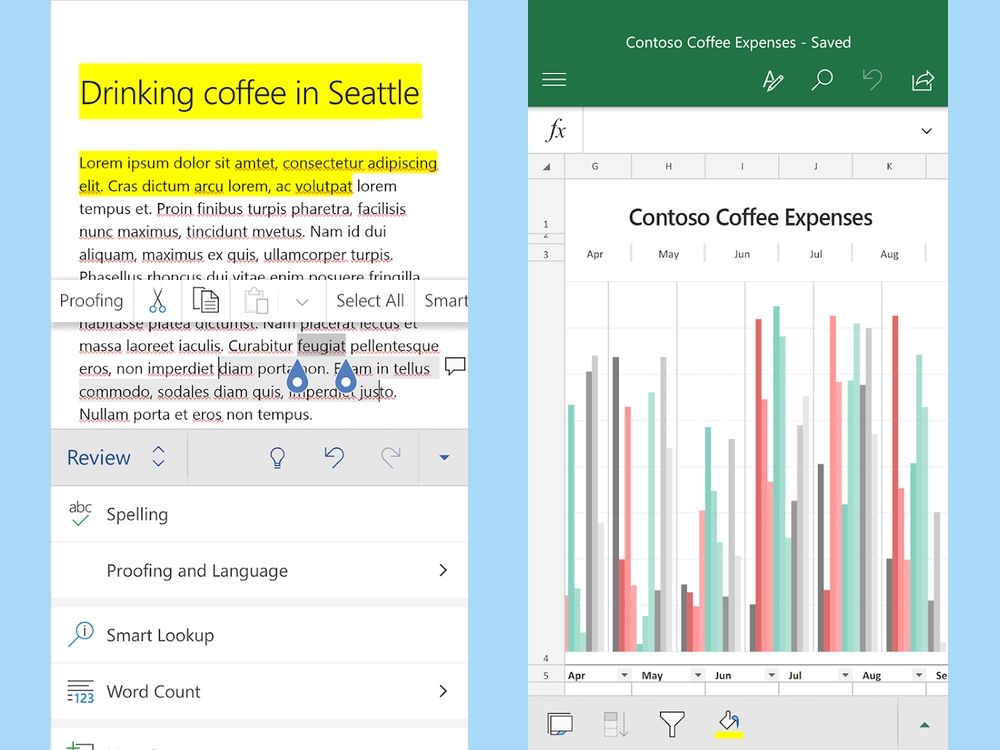
Task: Copy text using the copy icon
Action: click(206, 300)
